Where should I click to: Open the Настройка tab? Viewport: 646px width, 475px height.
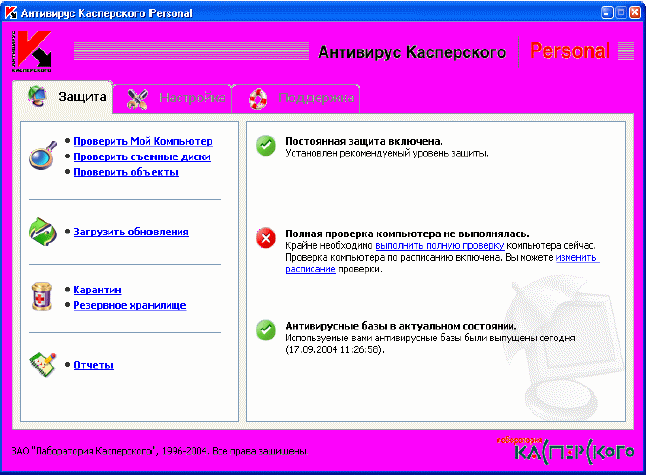172,98
